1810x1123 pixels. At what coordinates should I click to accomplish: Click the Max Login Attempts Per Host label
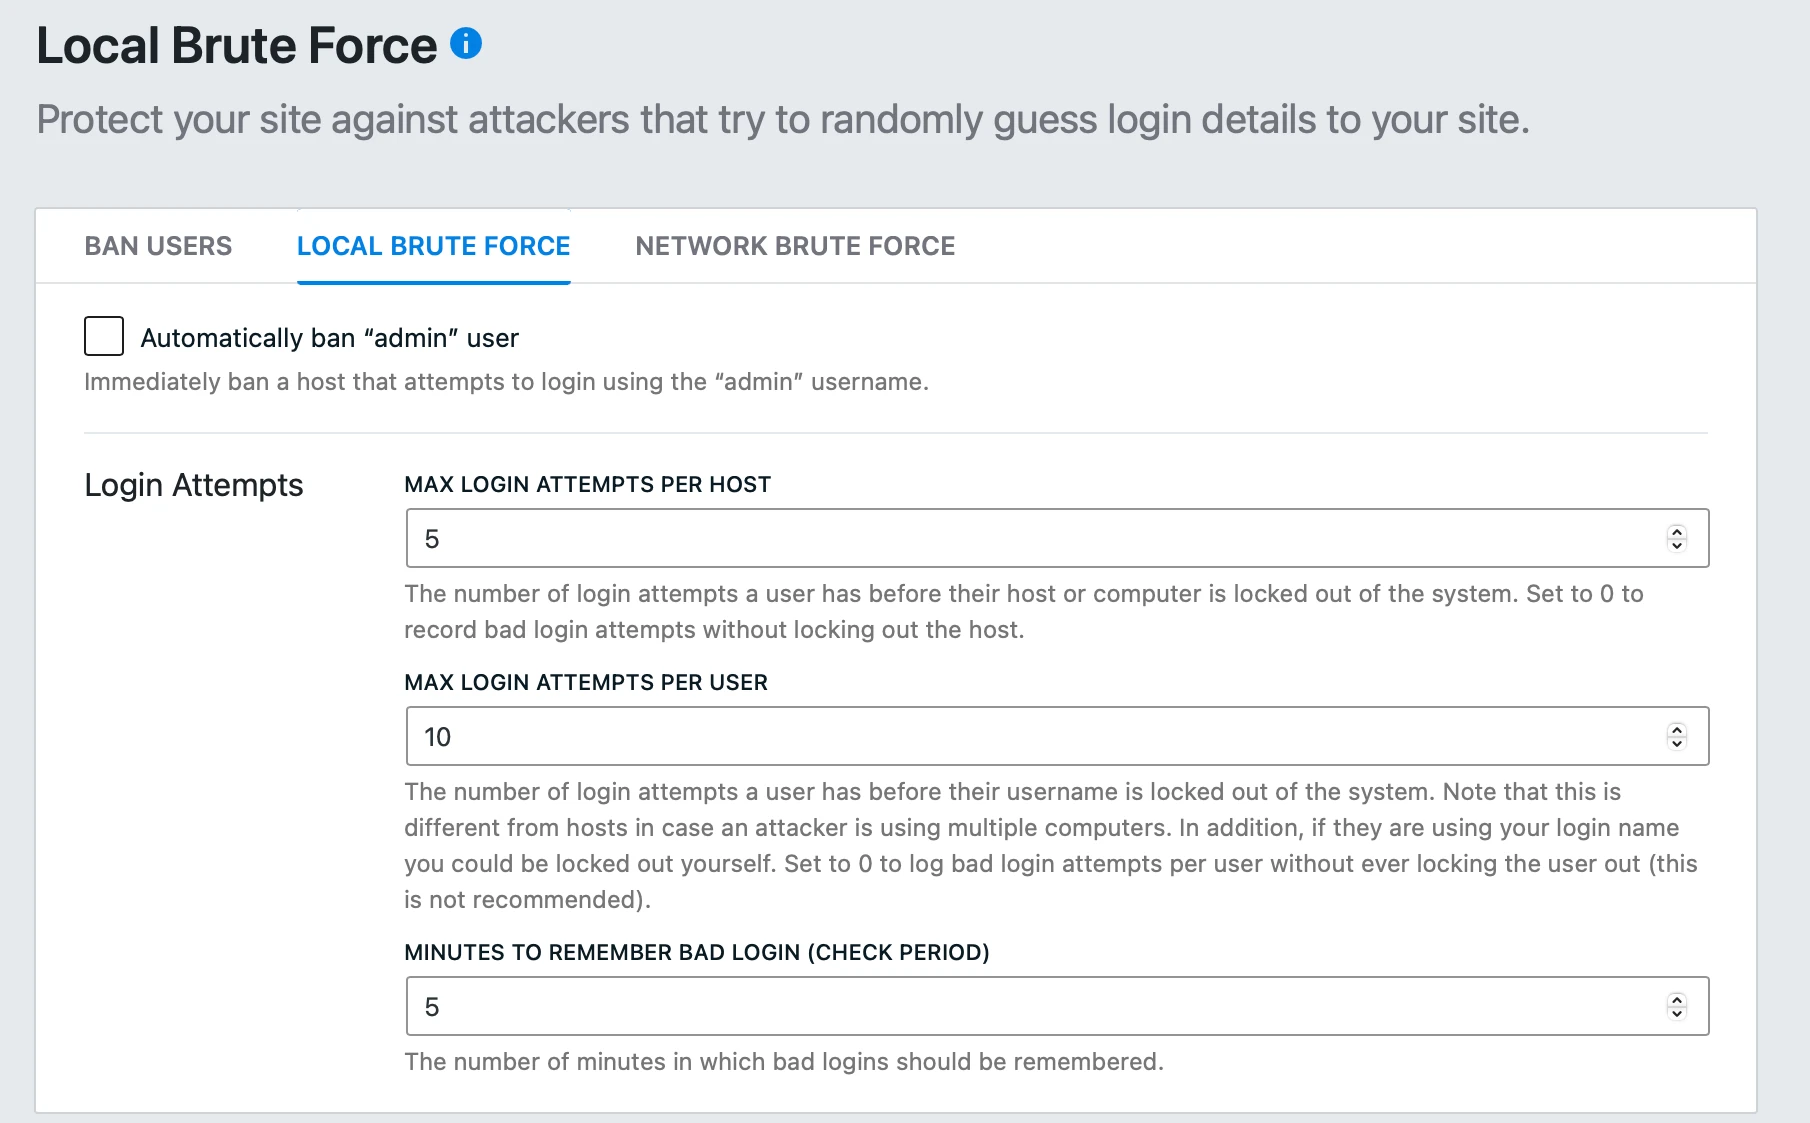point(587,485)
